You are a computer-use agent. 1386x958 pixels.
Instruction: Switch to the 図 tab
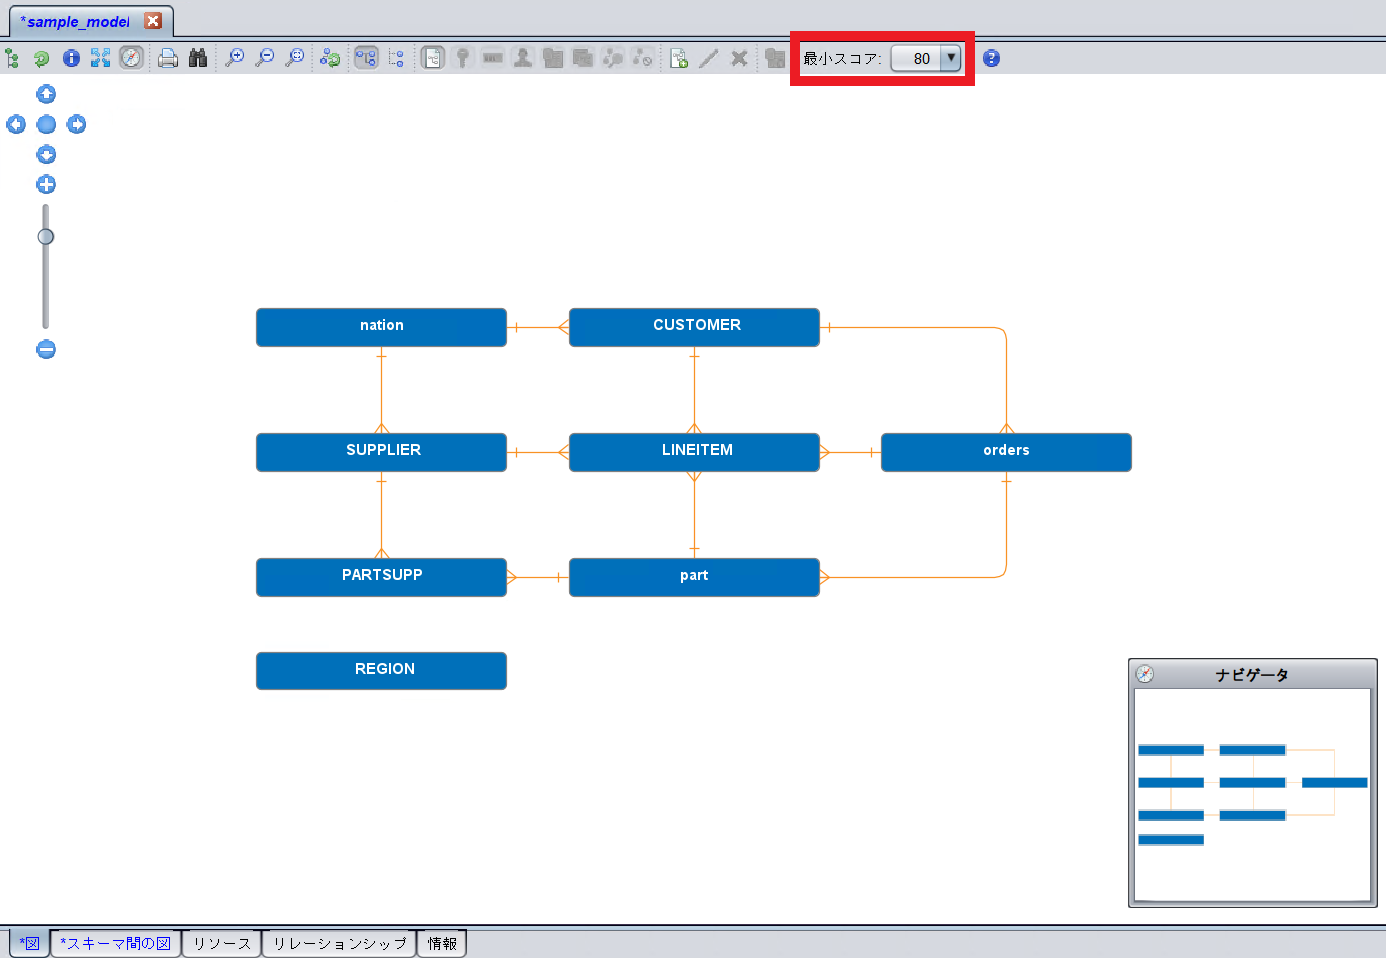(30, 943)
